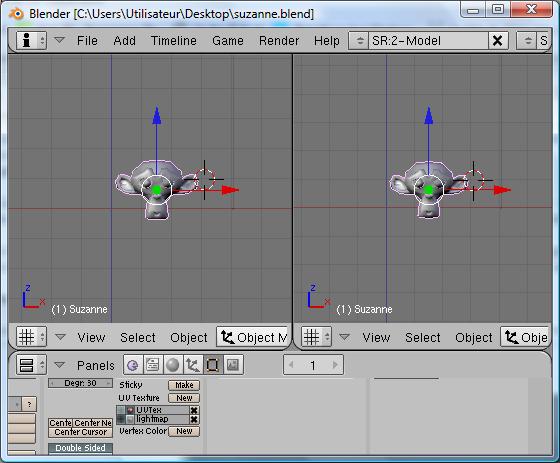Open the Help menu

click(326, 40)
